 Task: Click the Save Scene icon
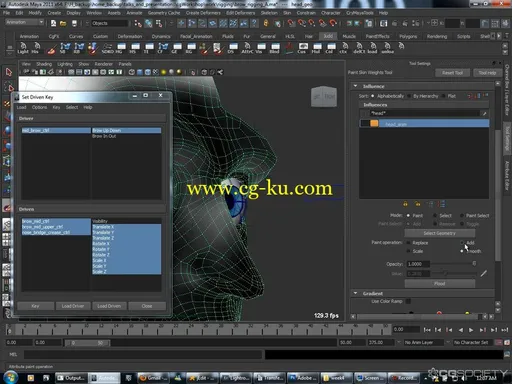pos(74,23)
